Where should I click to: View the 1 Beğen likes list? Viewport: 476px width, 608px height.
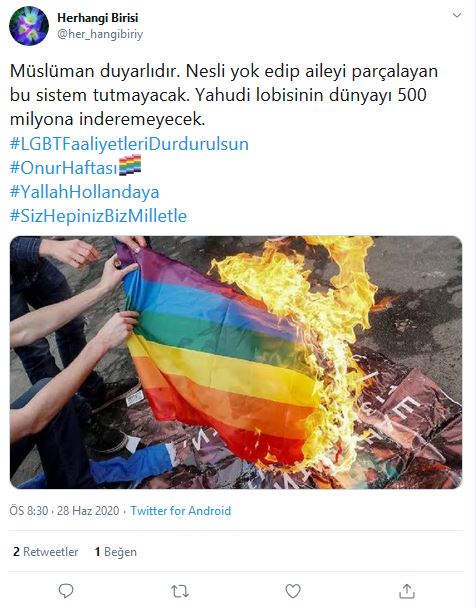point(116,552)
